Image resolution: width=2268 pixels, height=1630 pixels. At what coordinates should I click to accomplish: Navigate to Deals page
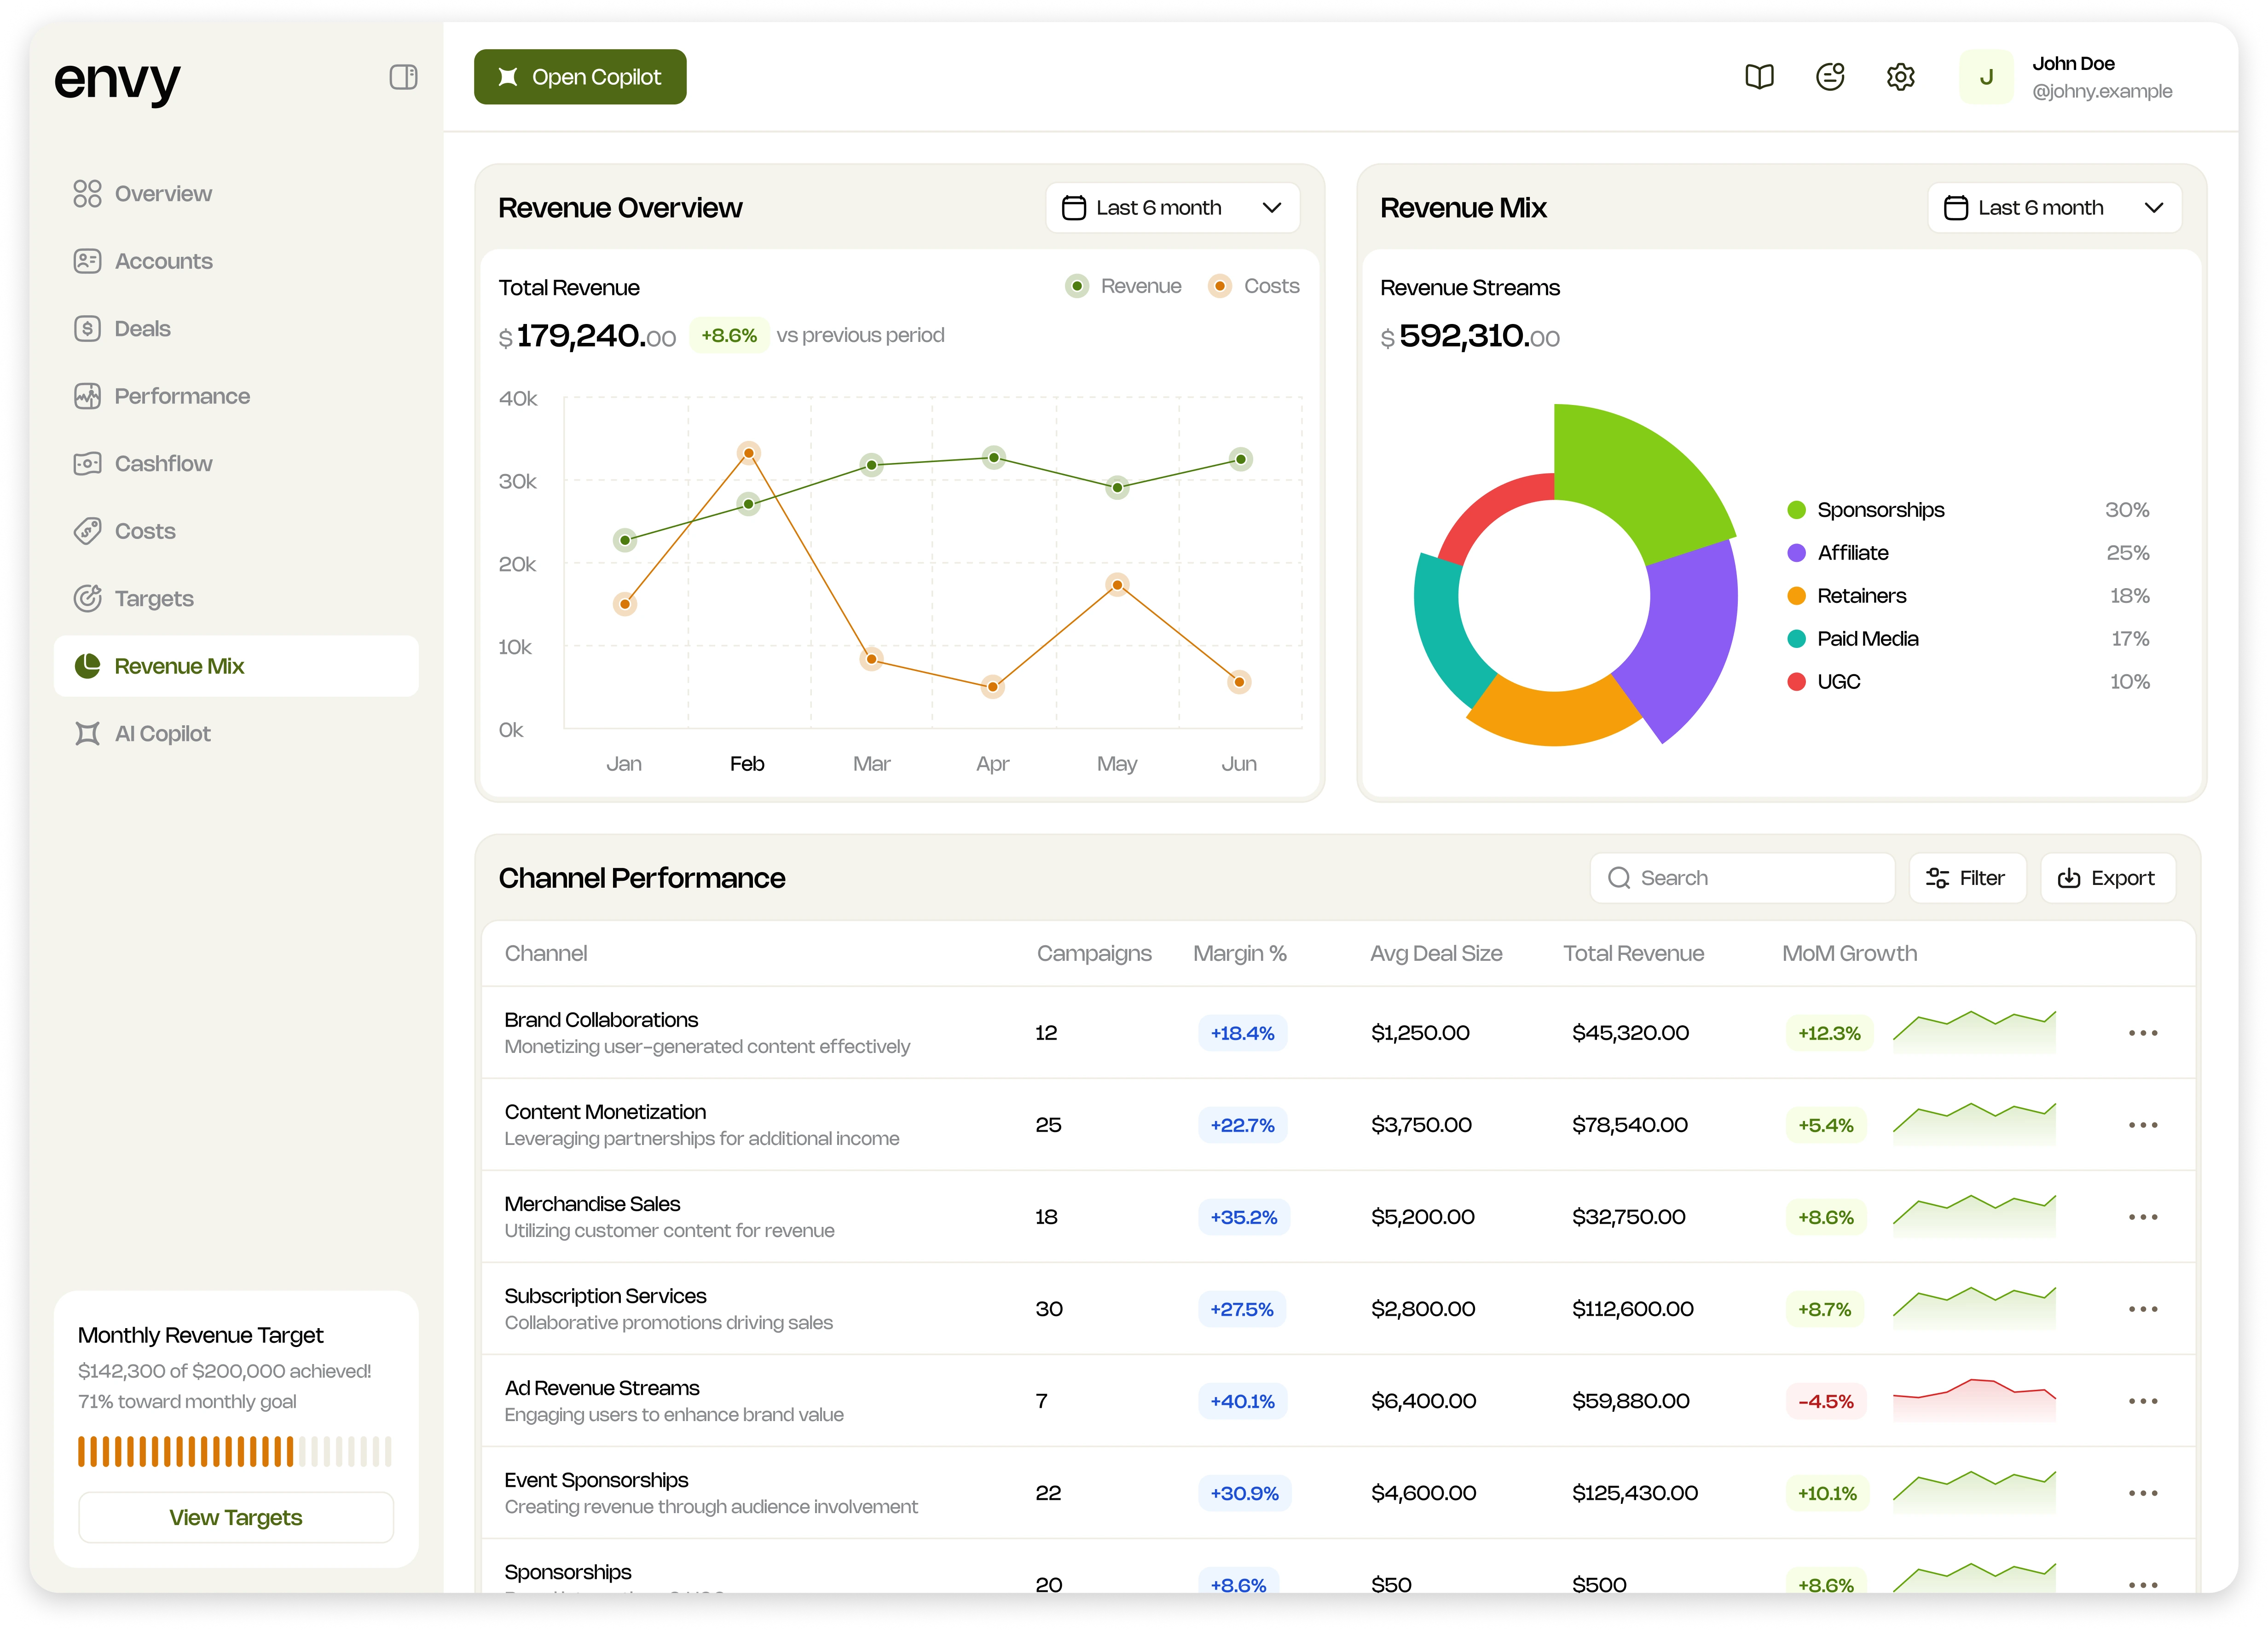(236, 328)
